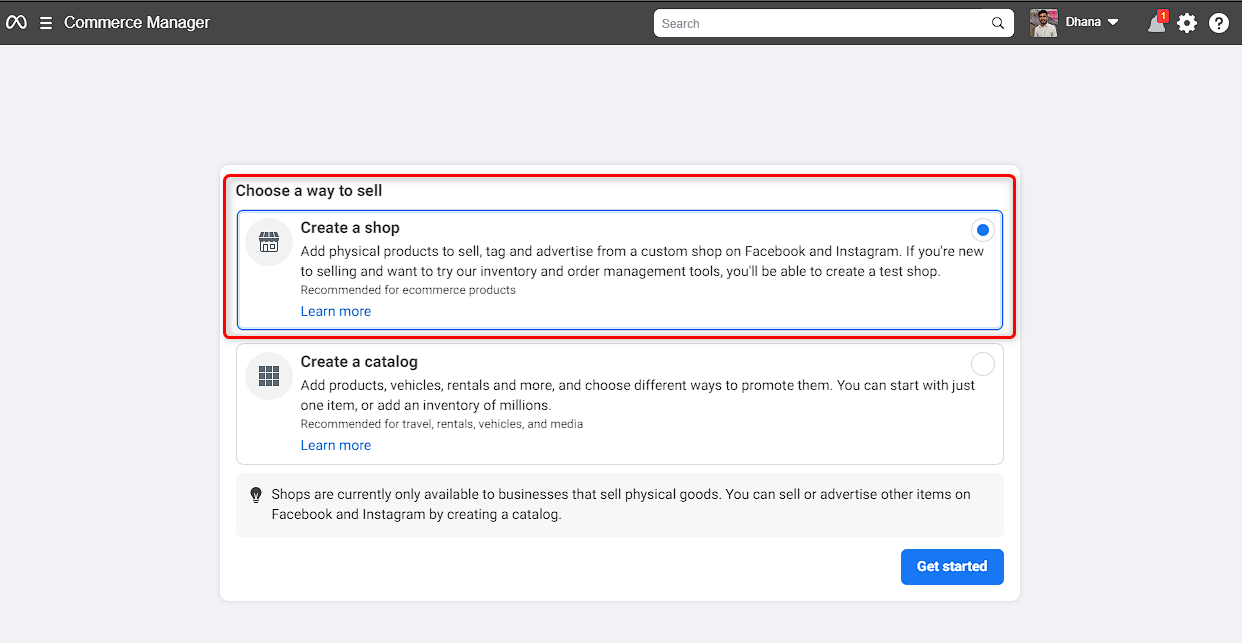Click the 'Shops are currently only available' notice
The width and height of the screenshot is (1242, 643).
tap(621, 505)
